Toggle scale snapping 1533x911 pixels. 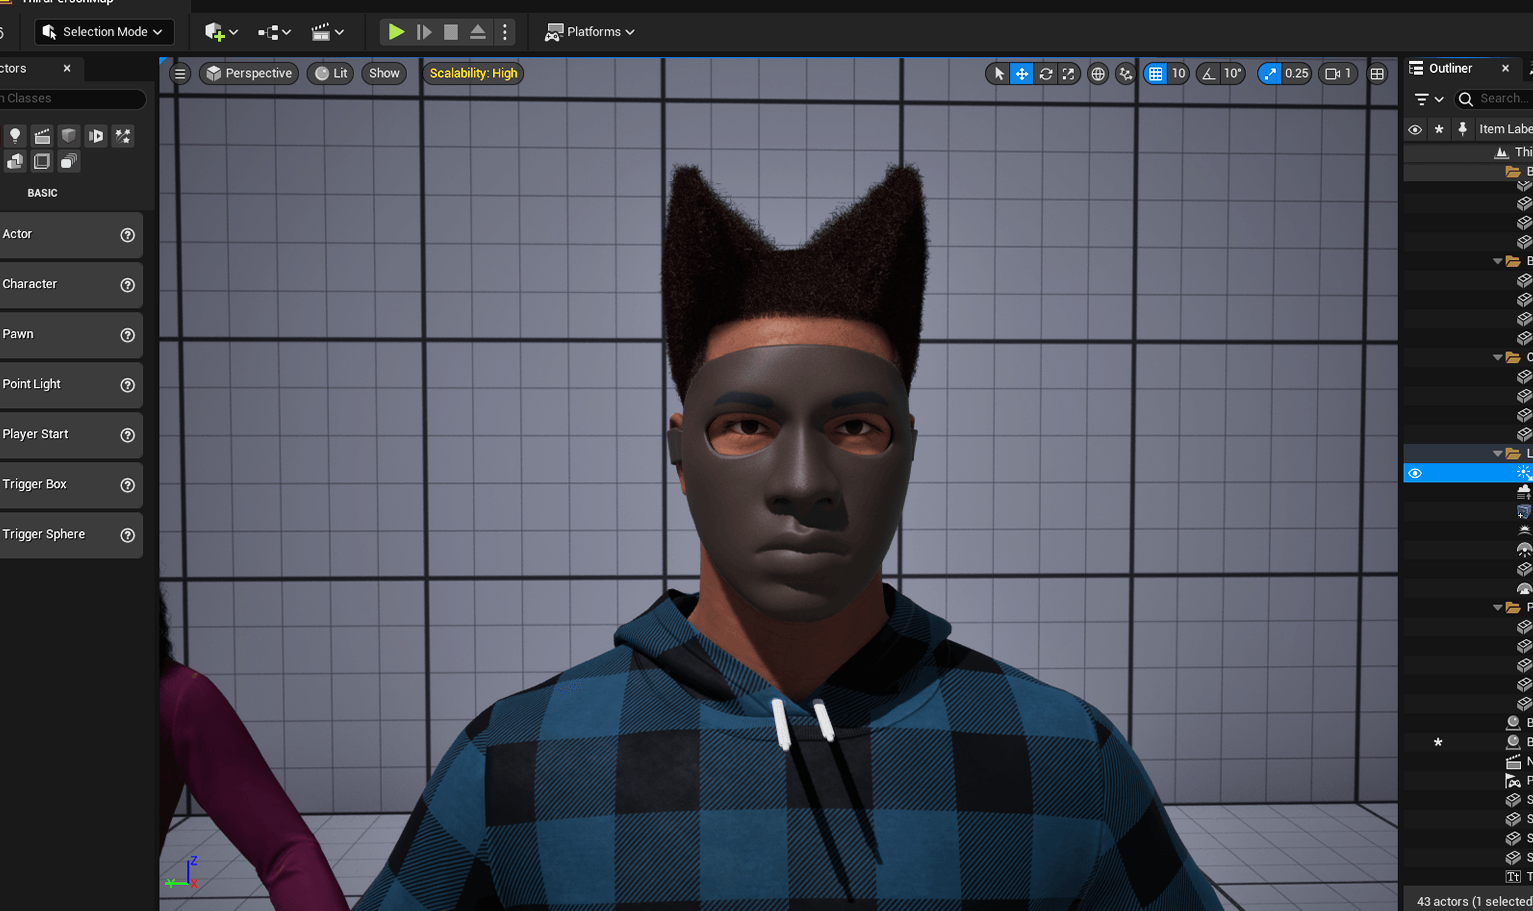click(x=1269, y=73)
